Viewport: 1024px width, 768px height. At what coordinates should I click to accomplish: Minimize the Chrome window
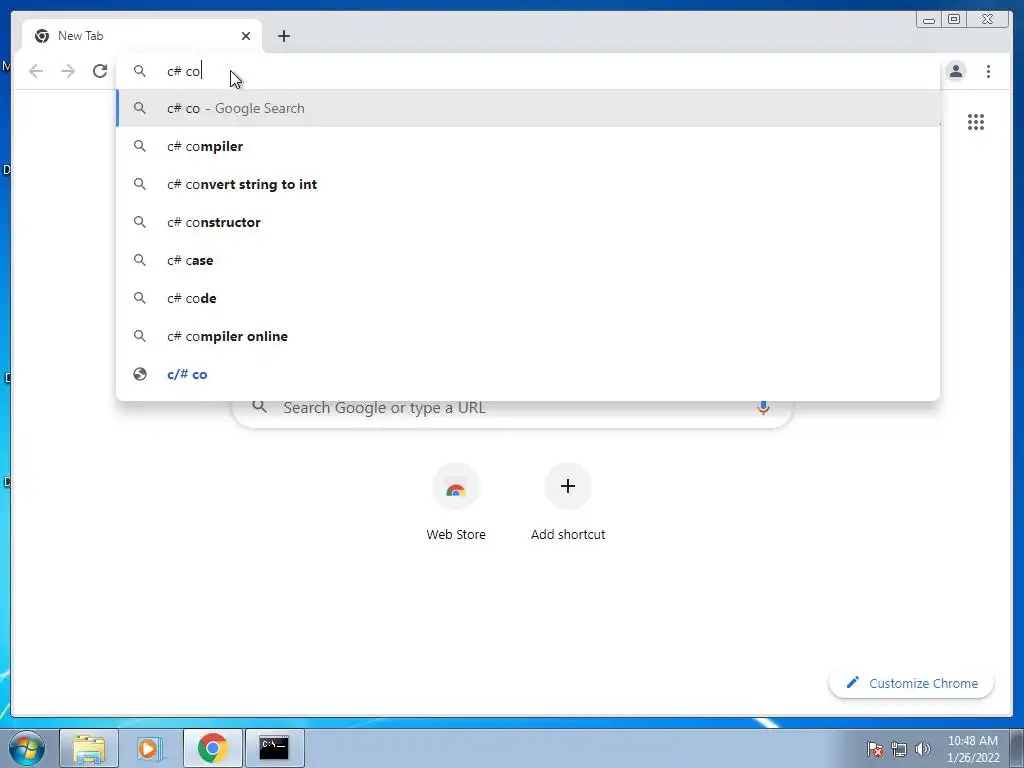coord(929,20)
